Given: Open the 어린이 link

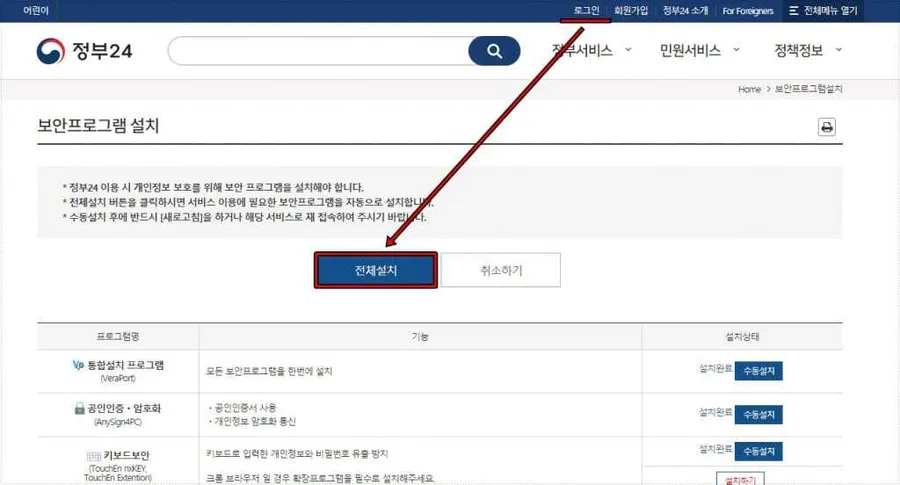Looking at the screenshot, I should pos(36,10).
